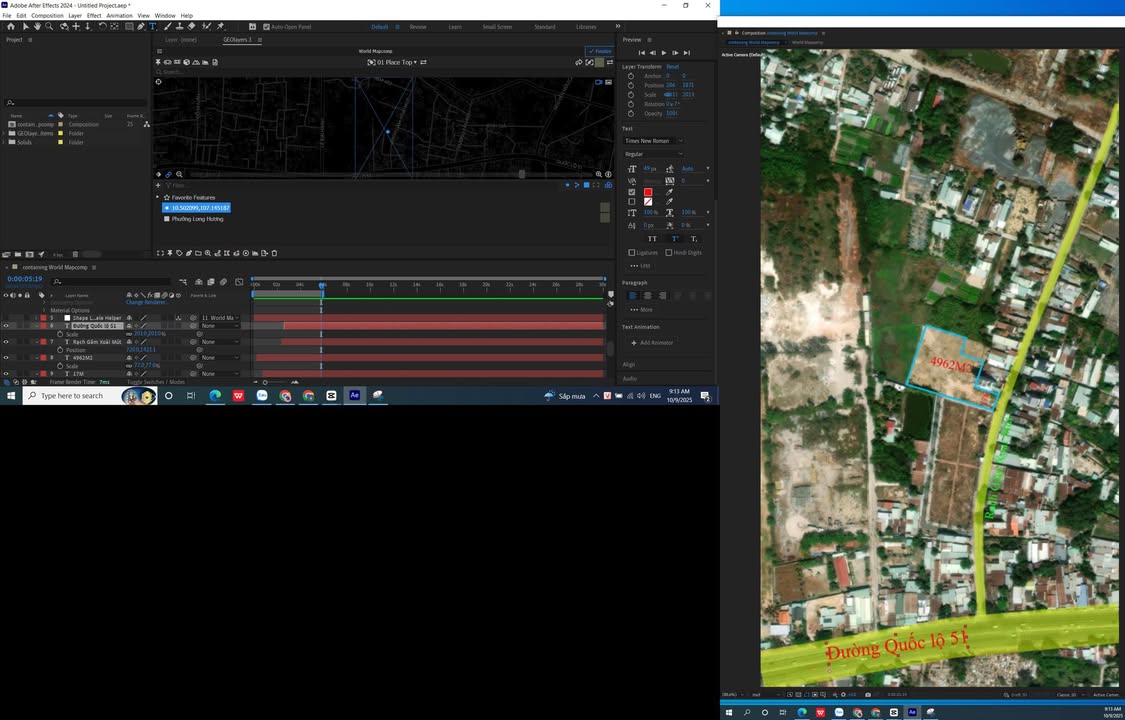Select the Hand tool in toolbar
The width and height of the screenshot is (1125, 720).
(37, 26)
